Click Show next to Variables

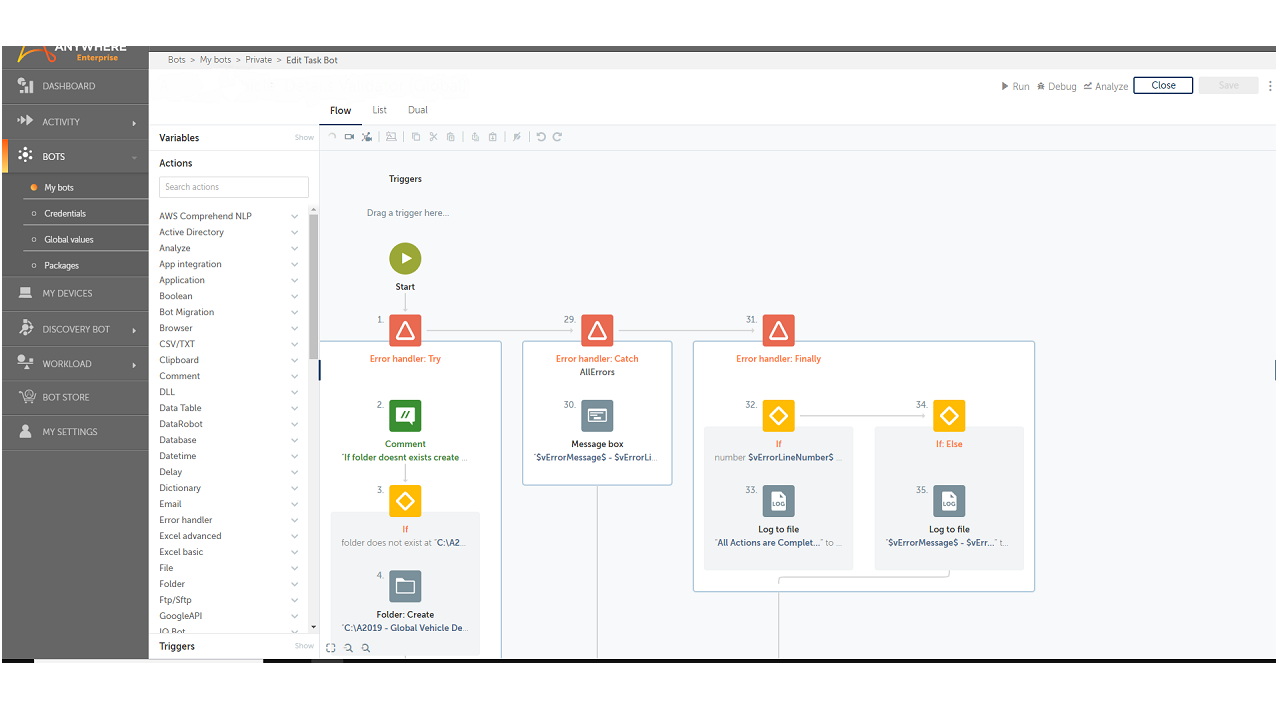point(304,138)
